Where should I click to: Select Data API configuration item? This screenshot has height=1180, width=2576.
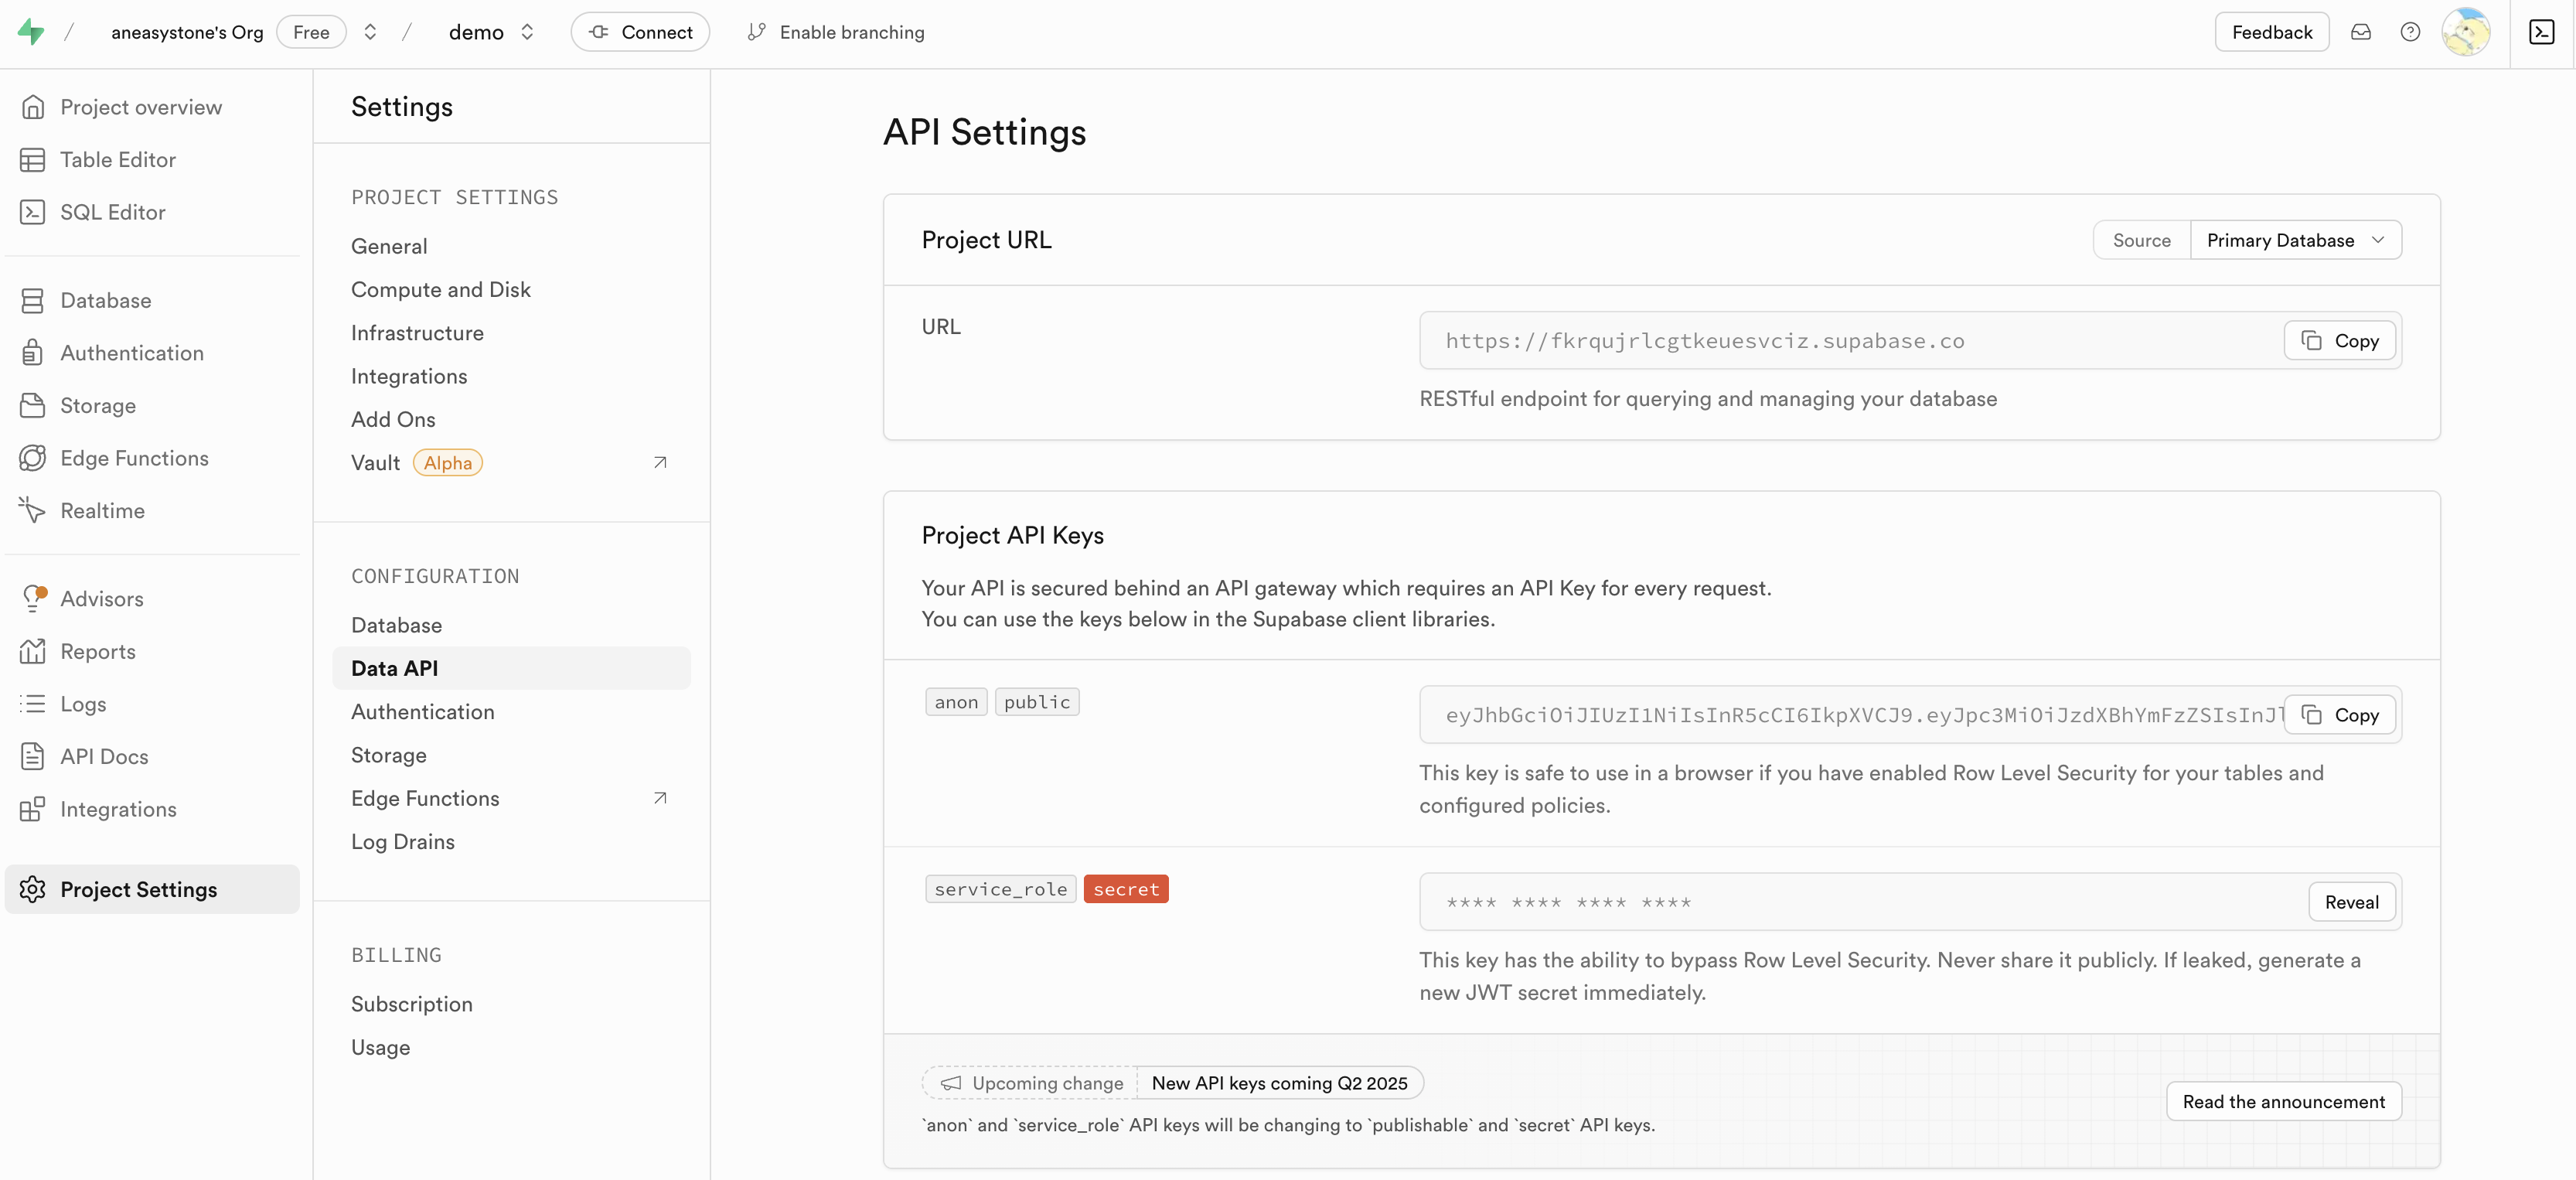click(x=511, y=668)
